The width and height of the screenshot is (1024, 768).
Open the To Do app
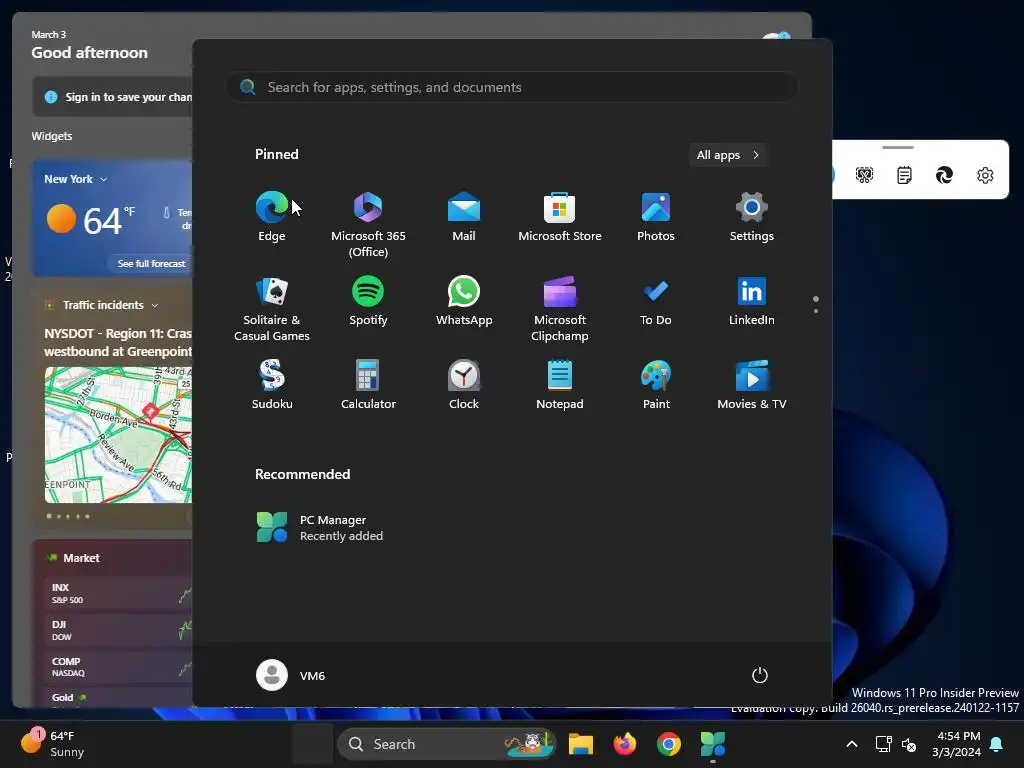click(x=656, y=301)
